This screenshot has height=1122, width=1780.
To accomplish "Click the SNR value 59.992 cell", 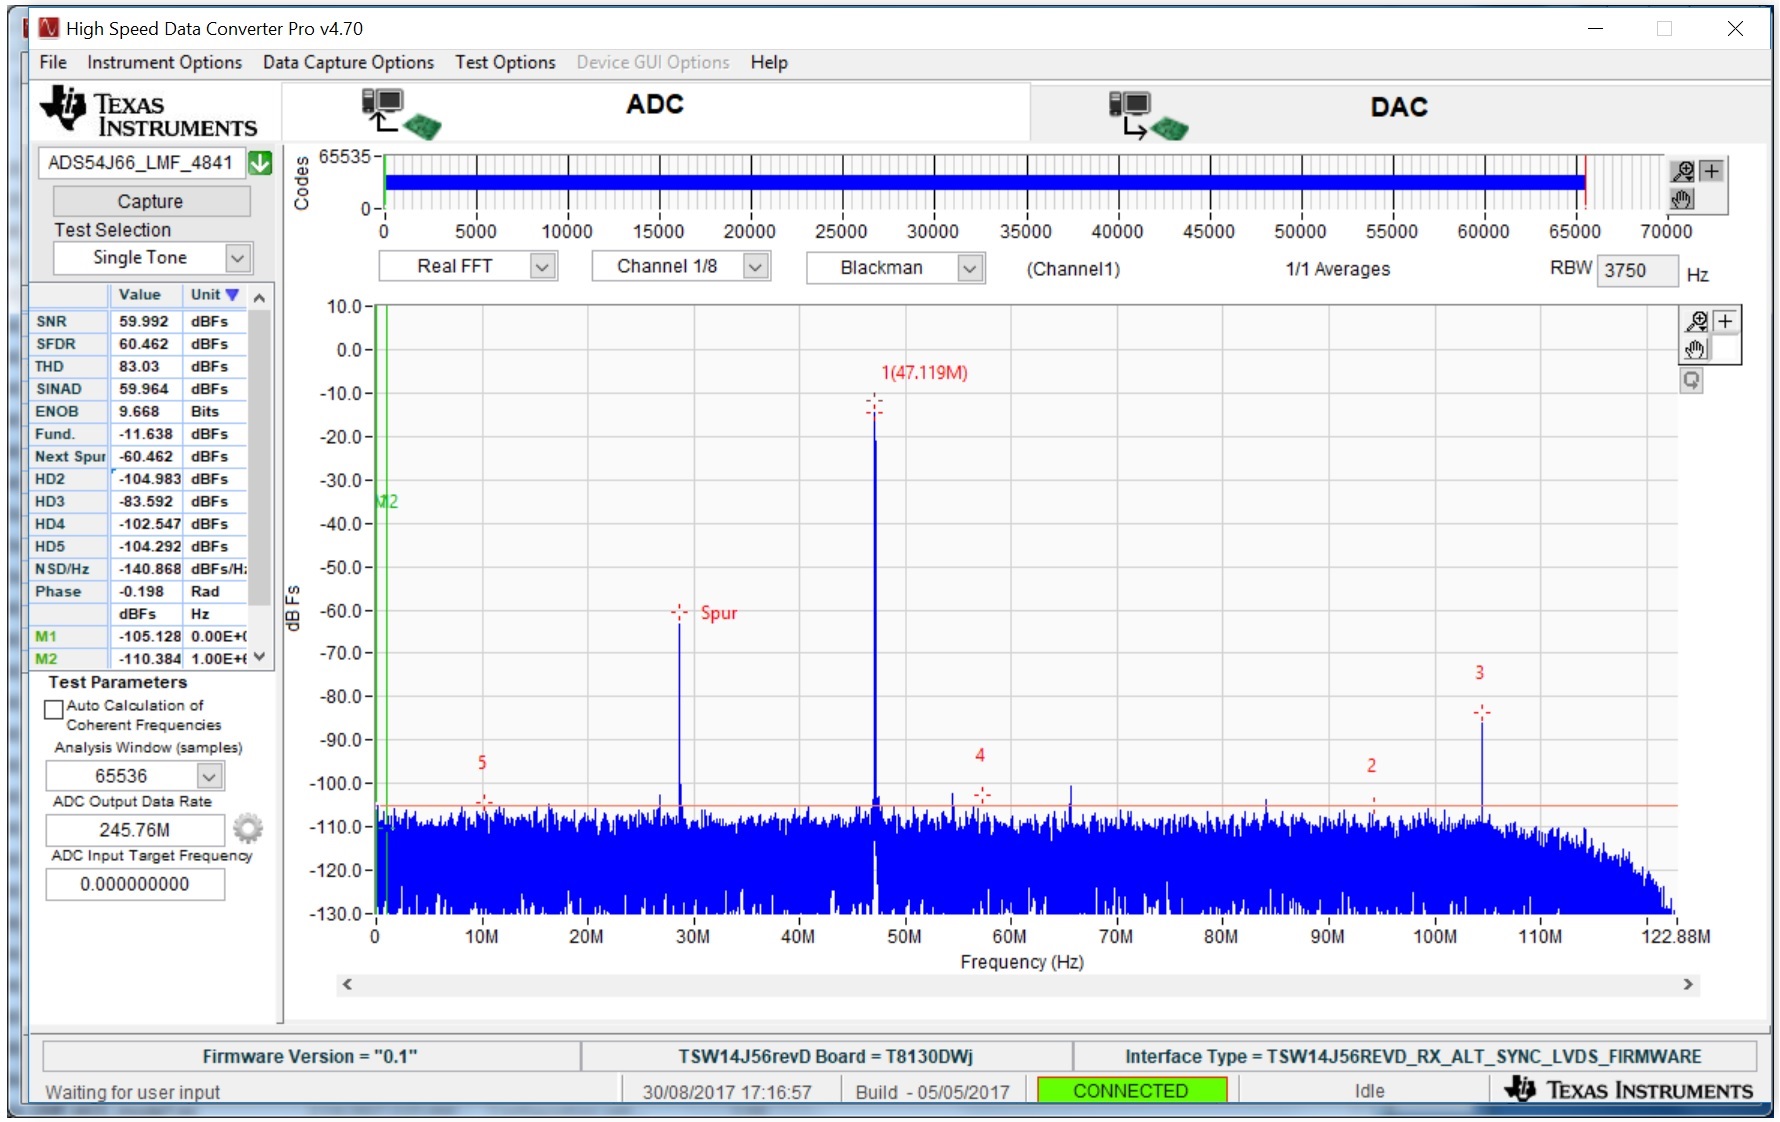I will 145,322.
